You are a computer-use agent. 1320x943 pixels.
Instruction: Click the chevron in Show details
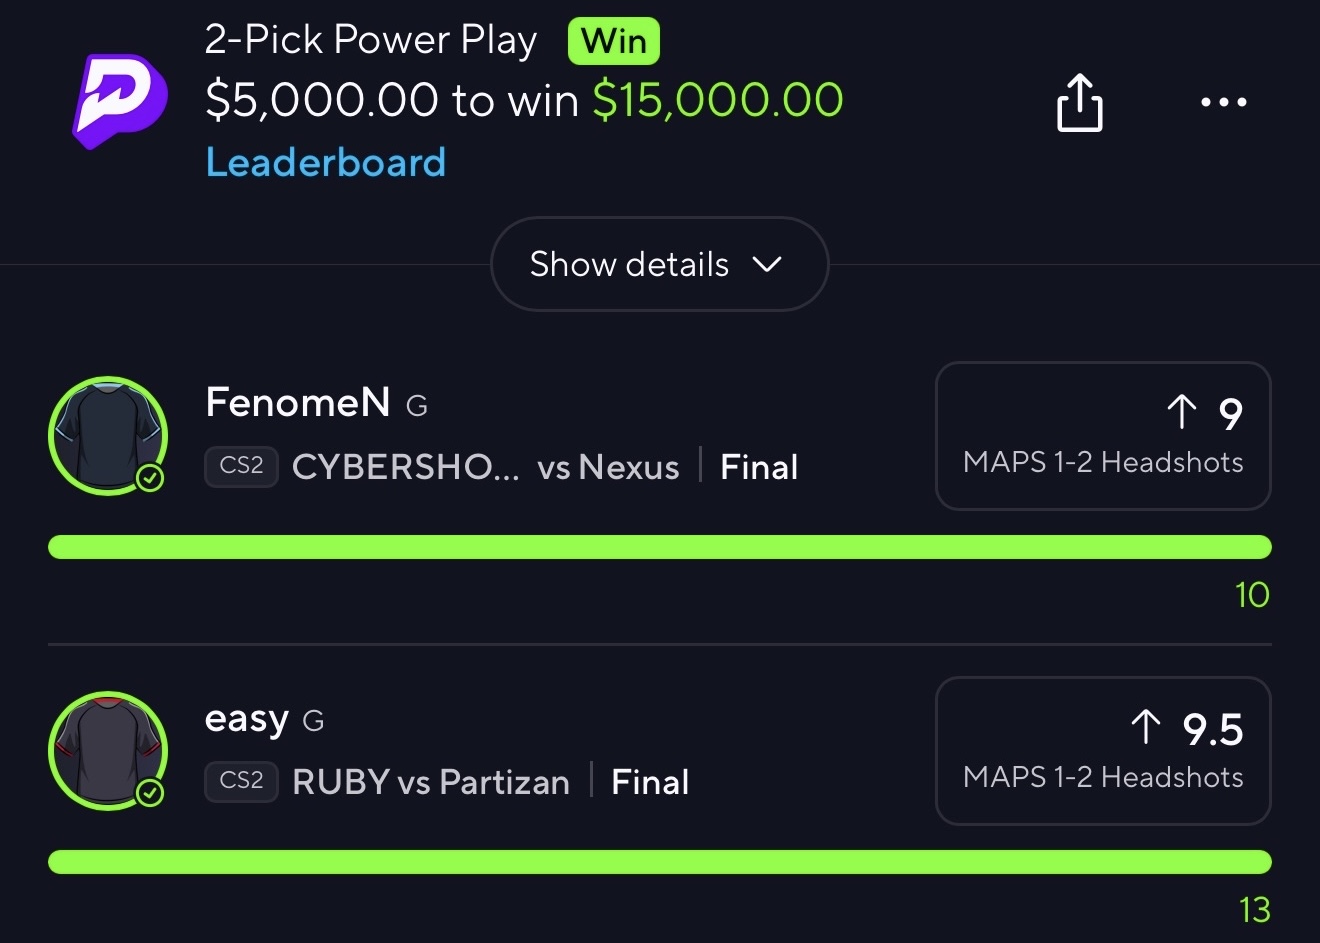(766, 265)
